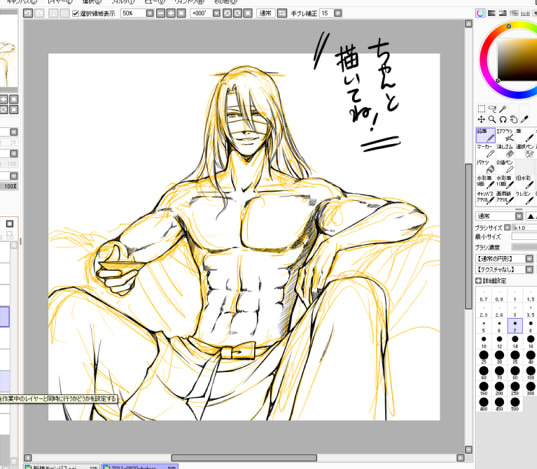
Task: Toggle the selection edge display checkbox
Action: click(76, 13)
